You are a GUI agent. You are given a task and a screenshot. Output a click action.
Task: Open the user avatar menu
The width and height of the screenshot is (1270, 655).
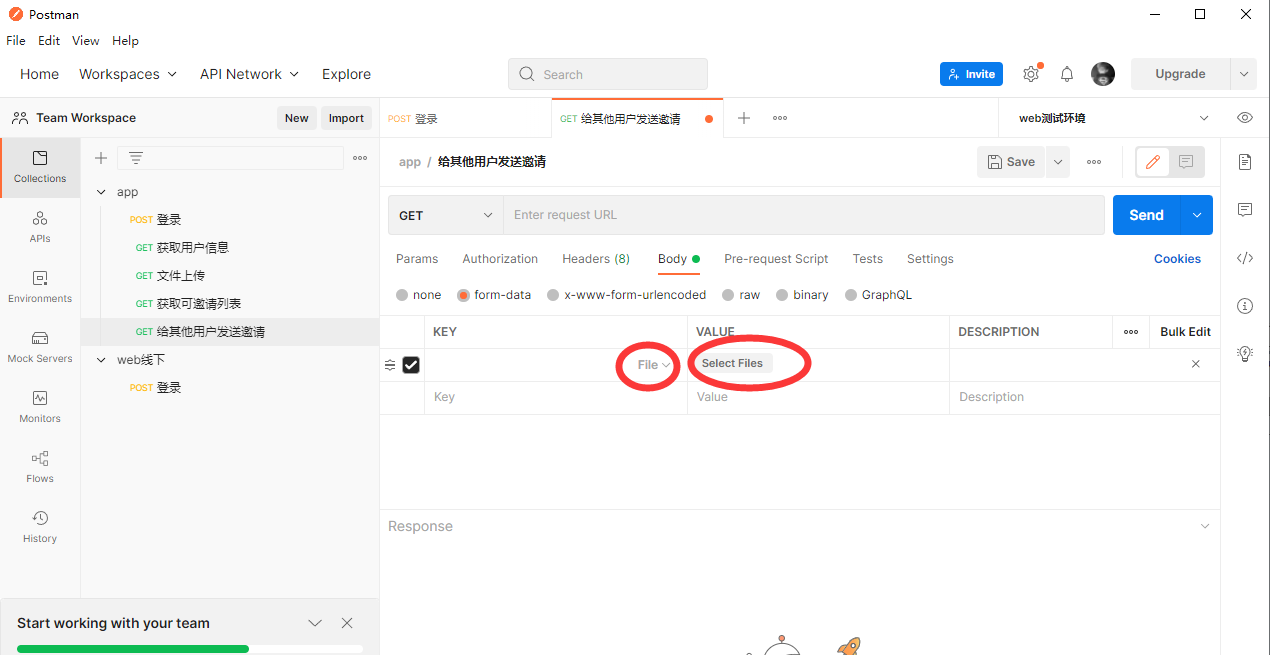tap(1103, 74)
